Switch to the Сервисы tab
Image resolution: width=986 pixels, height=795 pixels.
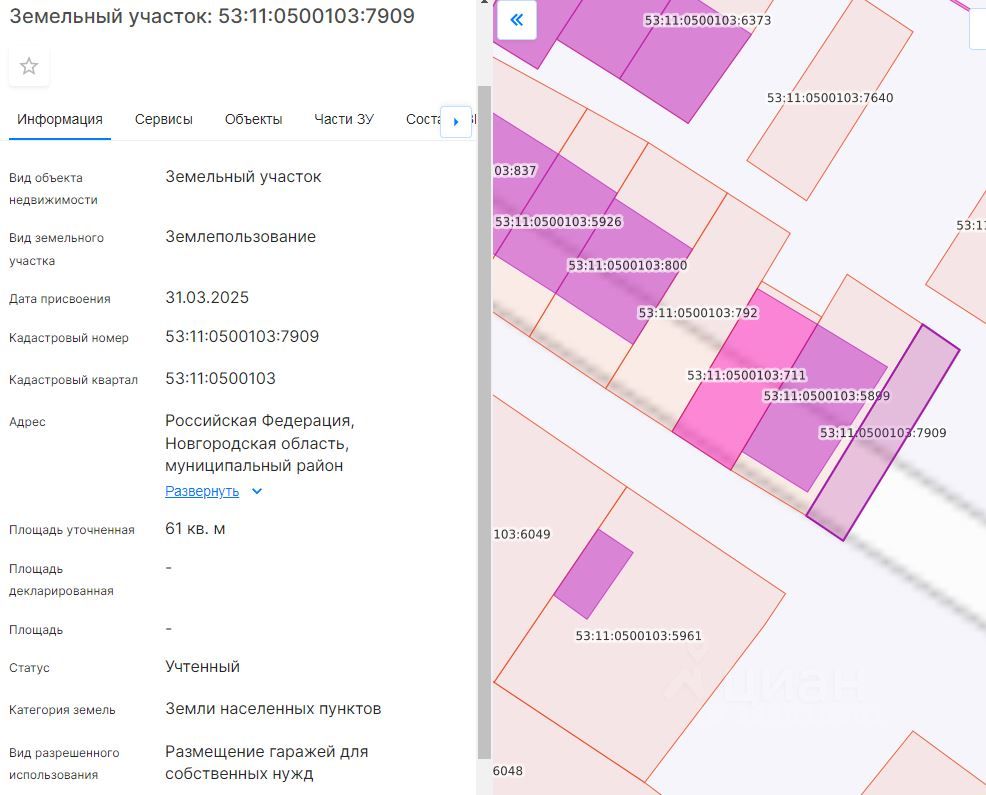coord(164,119)
